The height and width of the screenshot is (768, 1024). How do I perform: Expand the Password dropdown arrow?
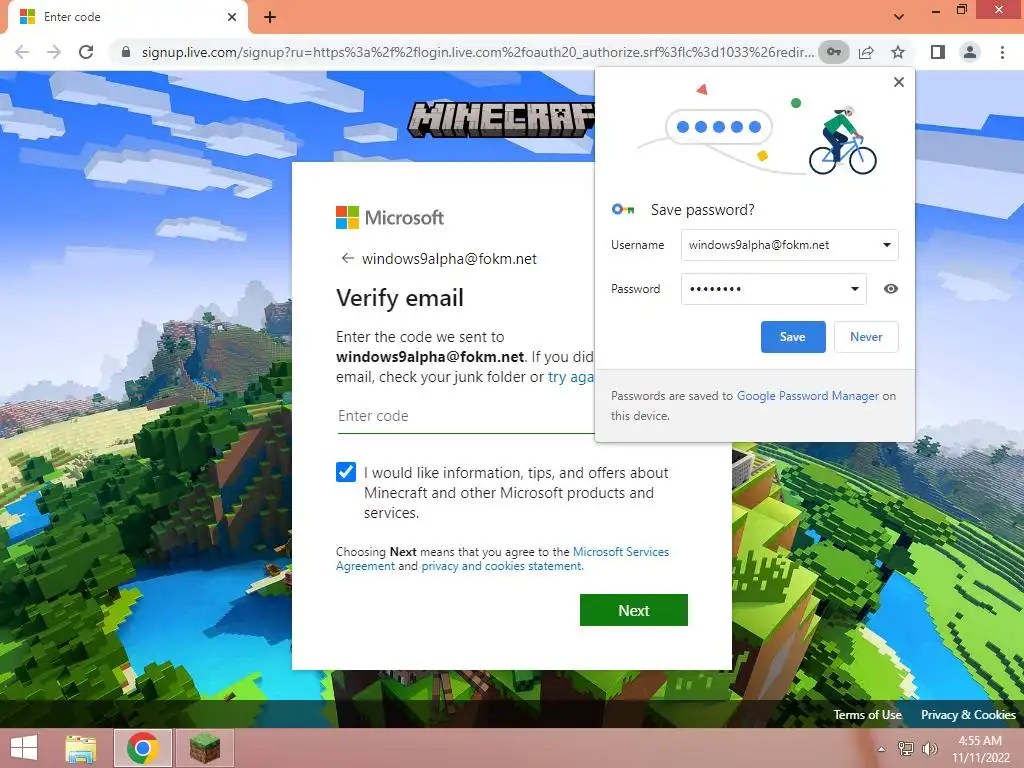pos(854,289)
